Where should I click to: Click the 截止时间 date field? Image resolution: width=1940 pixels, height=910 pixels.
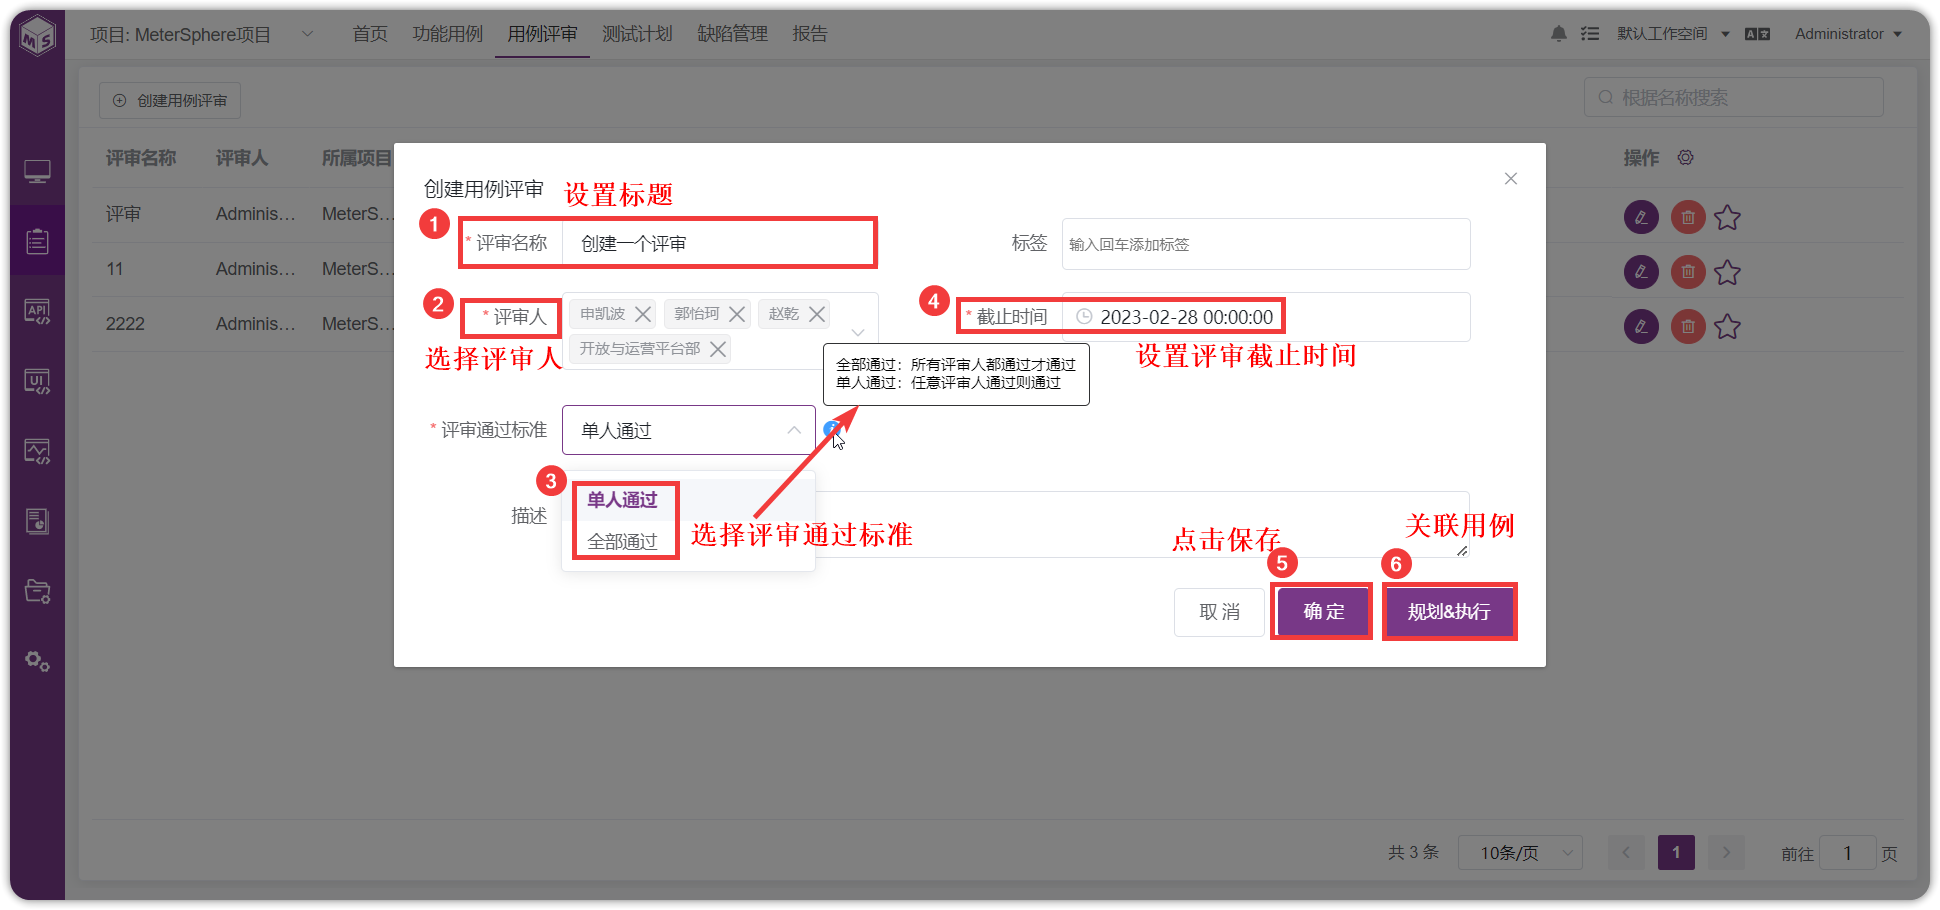click(1265, 317)
